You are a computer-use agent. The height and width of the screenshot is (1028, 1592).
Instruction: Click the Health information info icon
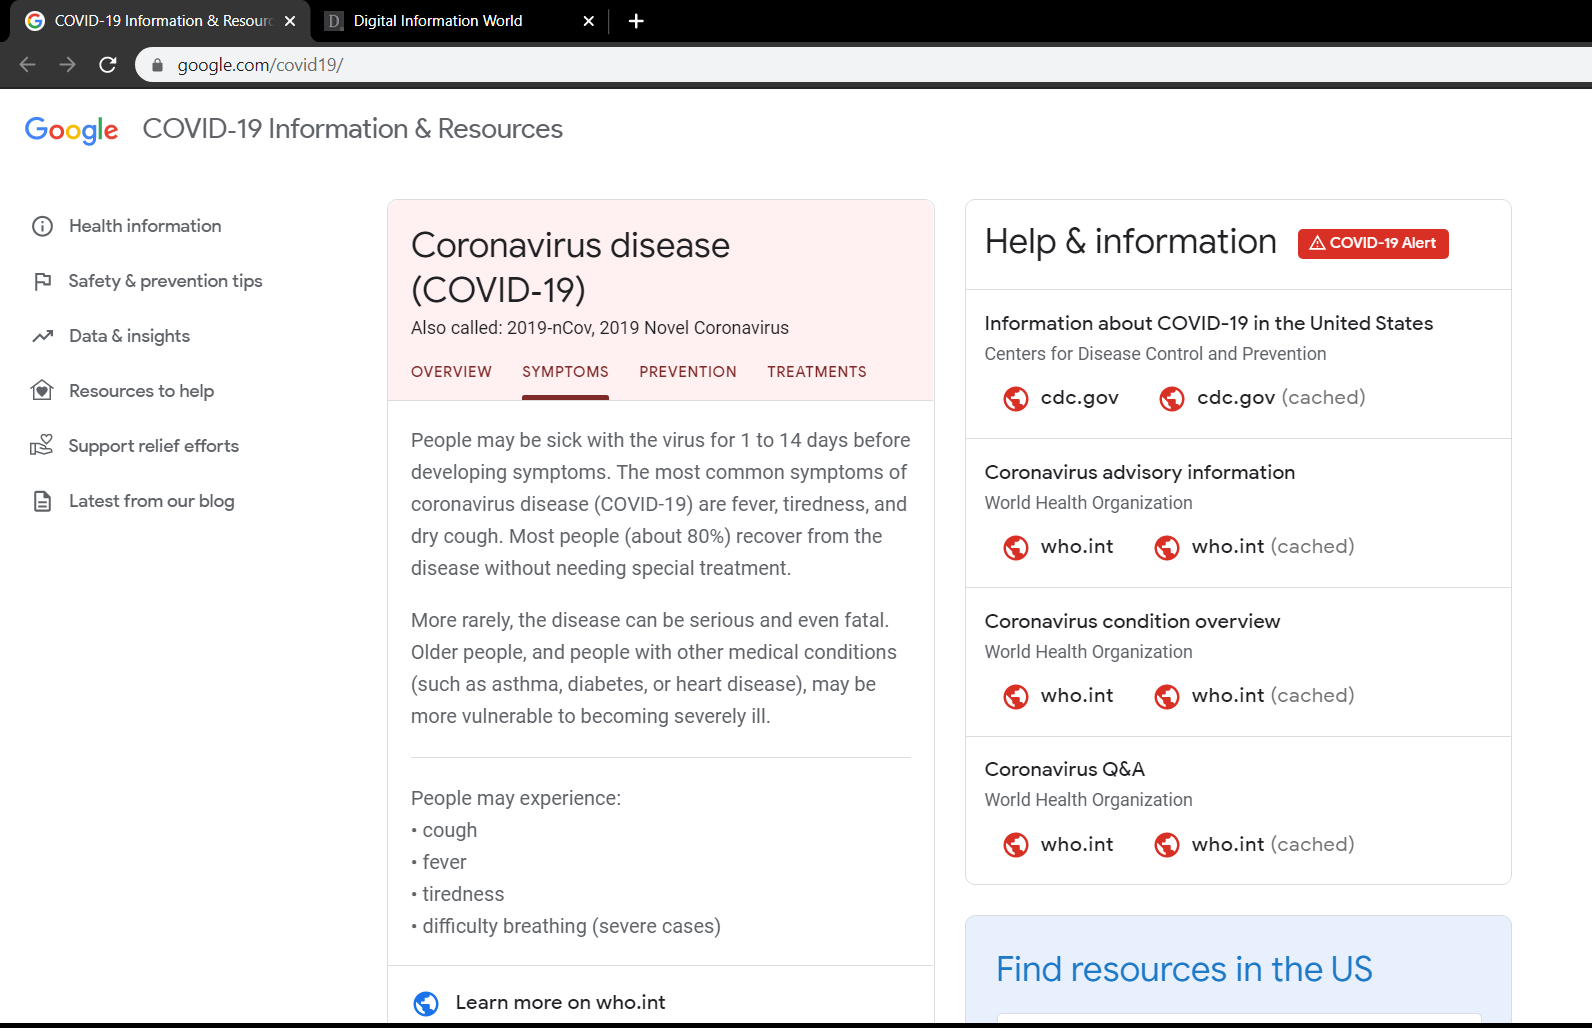tap(42, 226)
